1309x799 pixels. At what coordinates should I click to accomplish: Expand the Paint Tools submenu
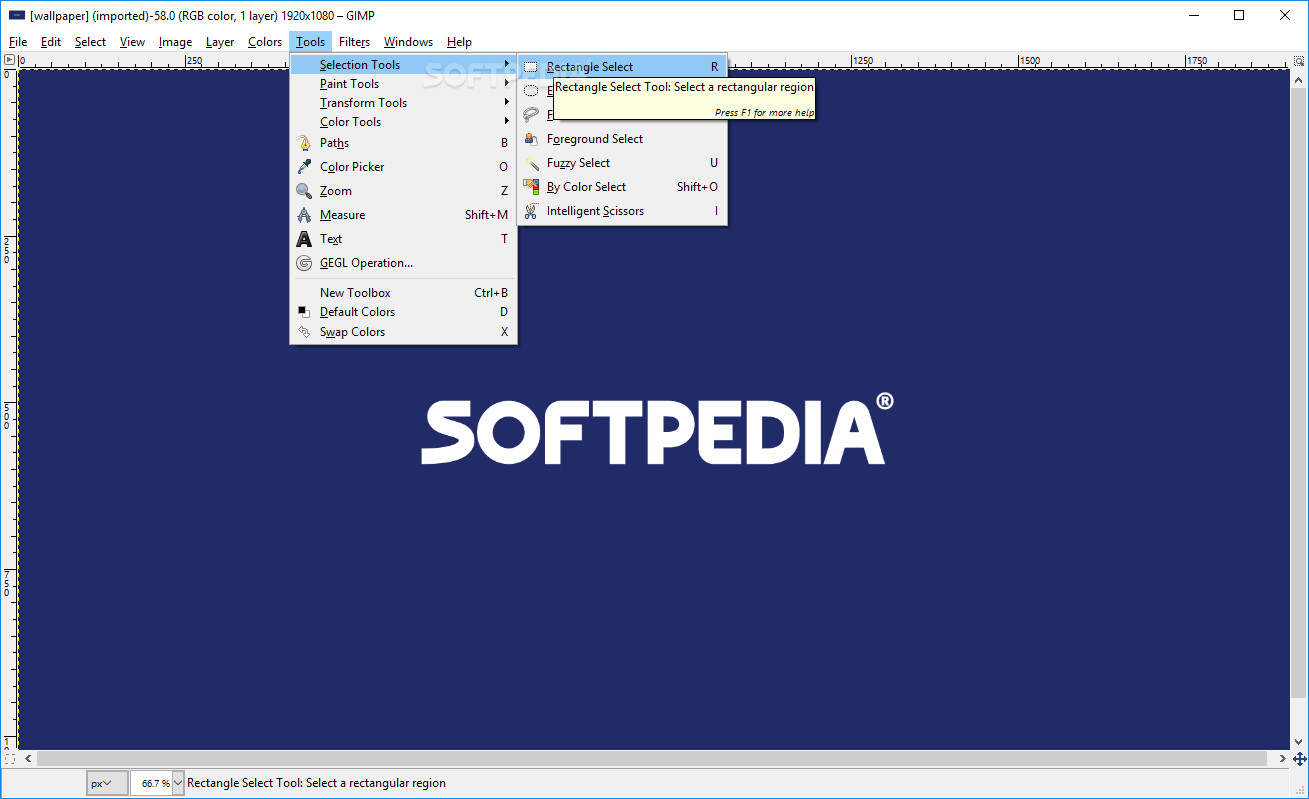click(x=403, y=84)
